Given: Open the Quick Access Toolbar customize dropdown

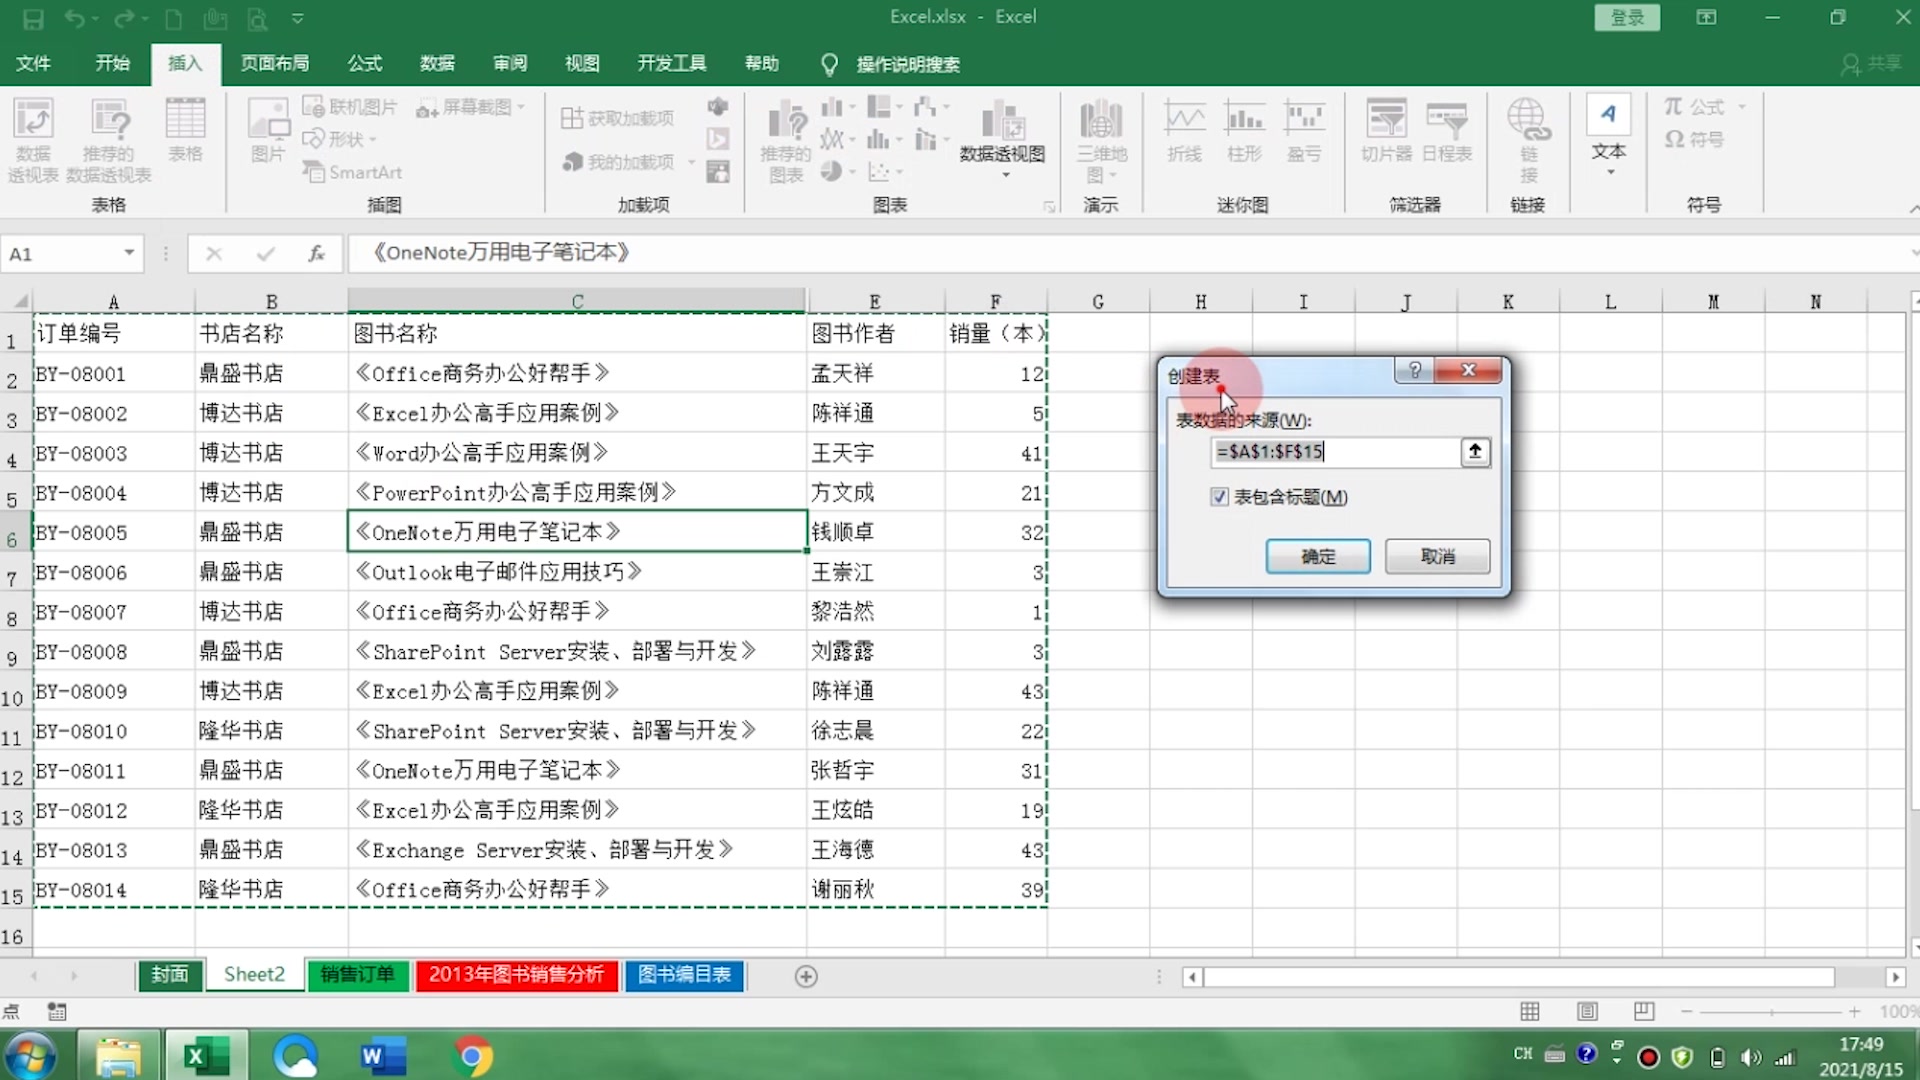Looking at the screenshot, I should click(x=297, y=18).
